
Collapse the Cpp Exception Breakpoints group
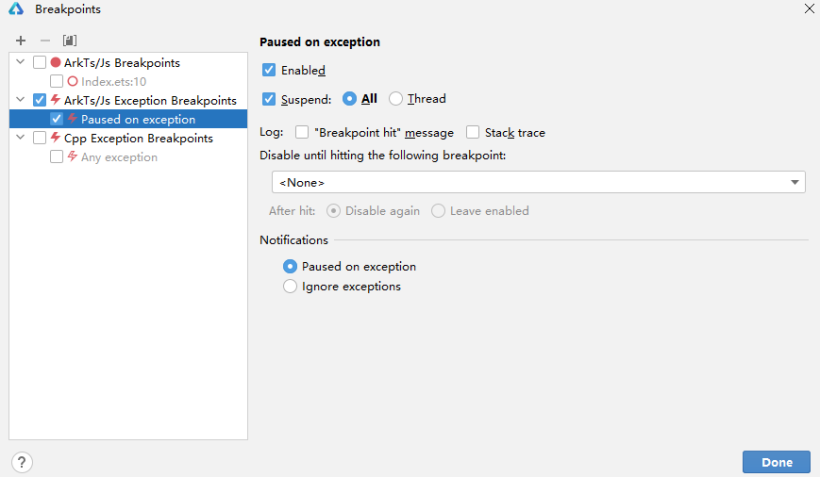coord(20,138)
